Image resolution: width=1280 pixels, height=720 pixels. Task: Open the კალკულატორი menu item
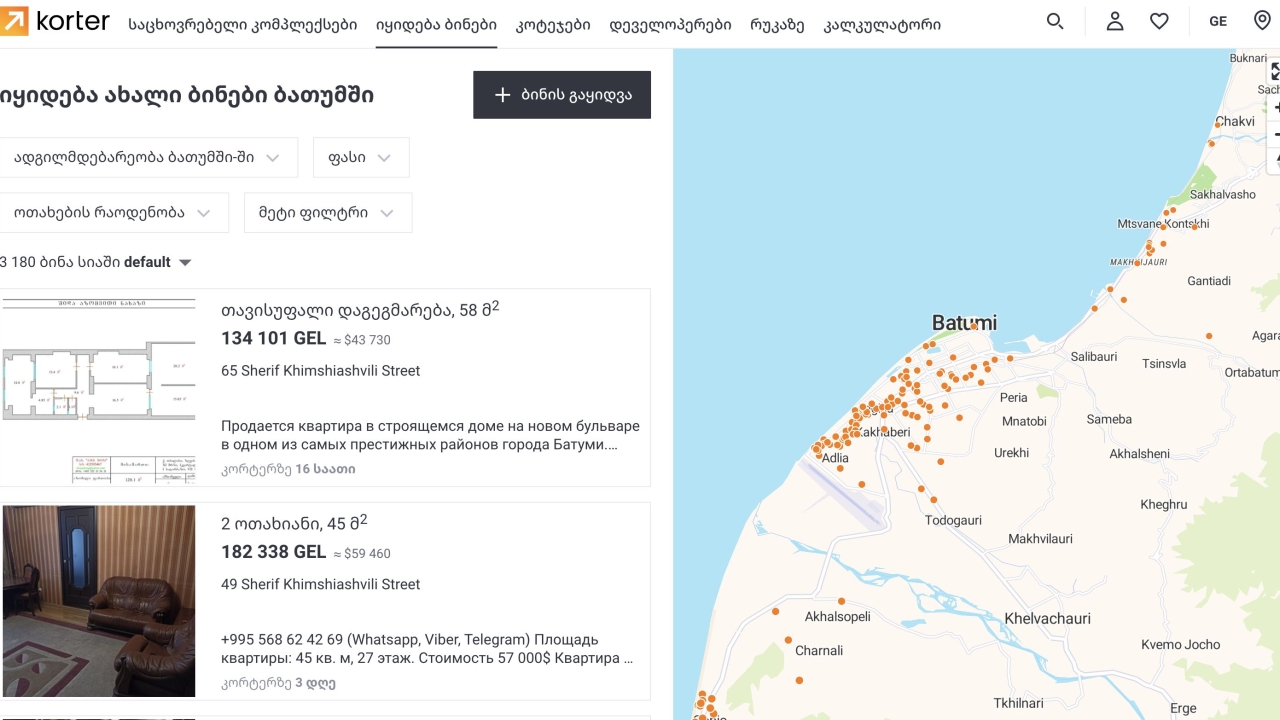coord(881,25)
